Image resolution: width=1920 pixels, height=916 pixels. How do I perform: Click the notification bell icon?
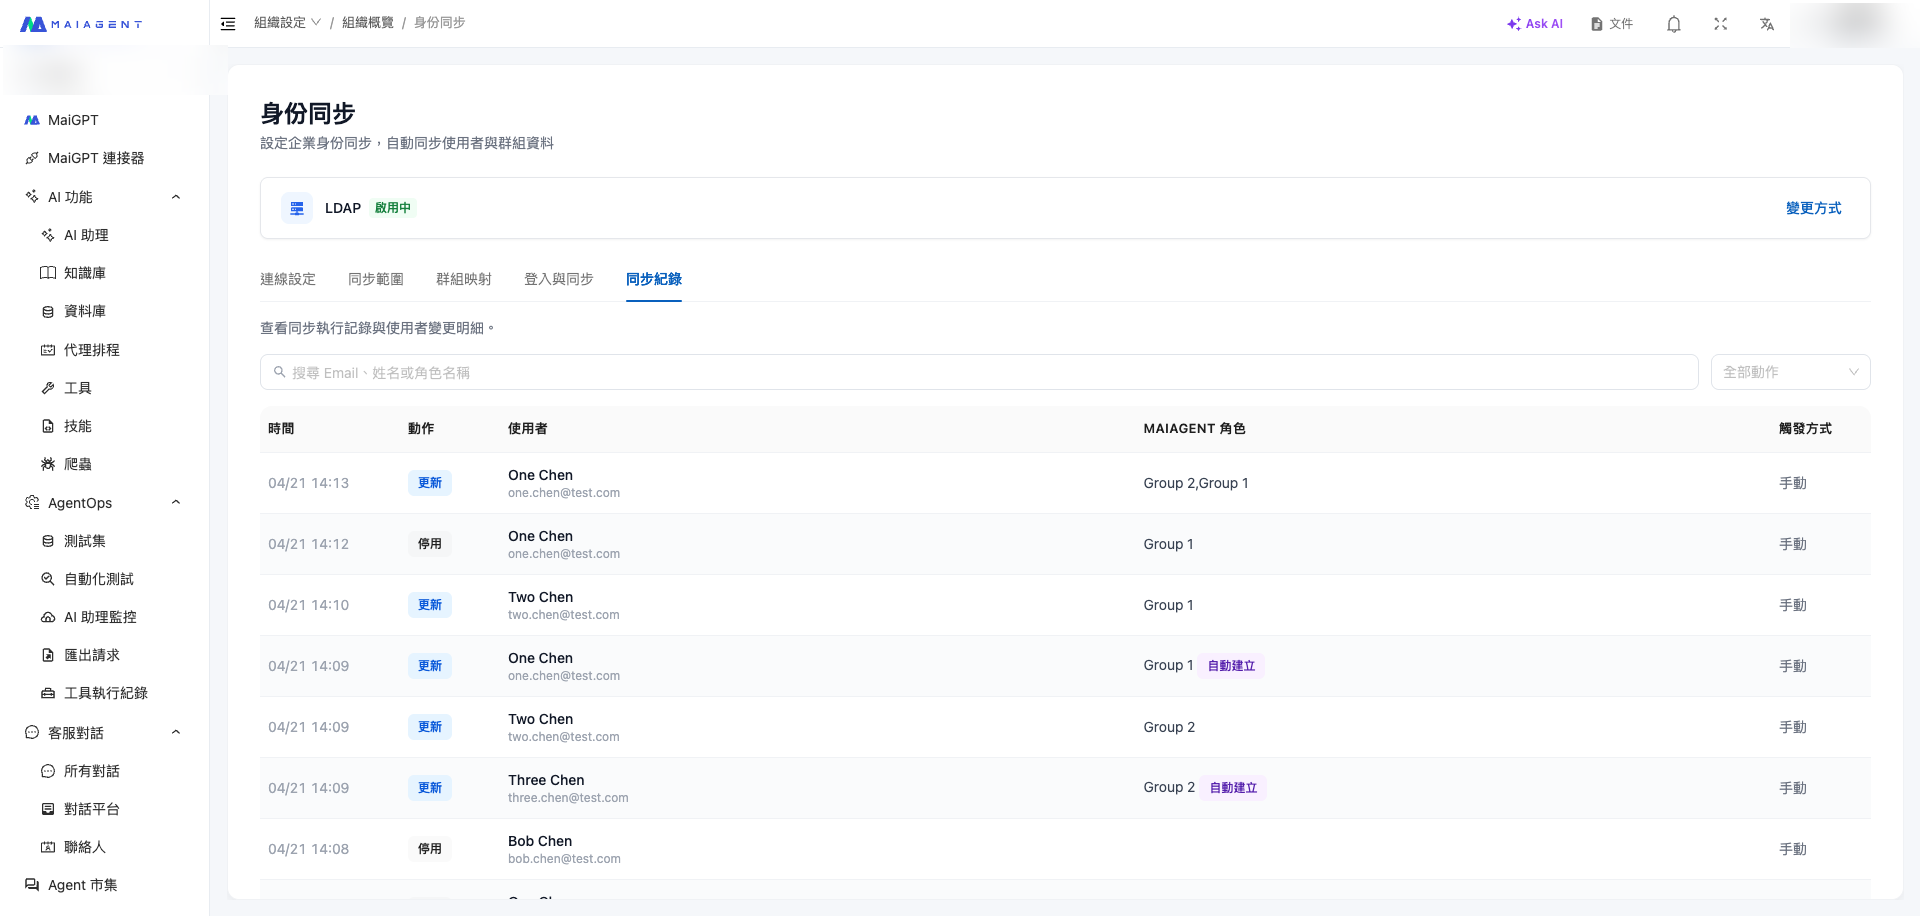(1673, 24)
